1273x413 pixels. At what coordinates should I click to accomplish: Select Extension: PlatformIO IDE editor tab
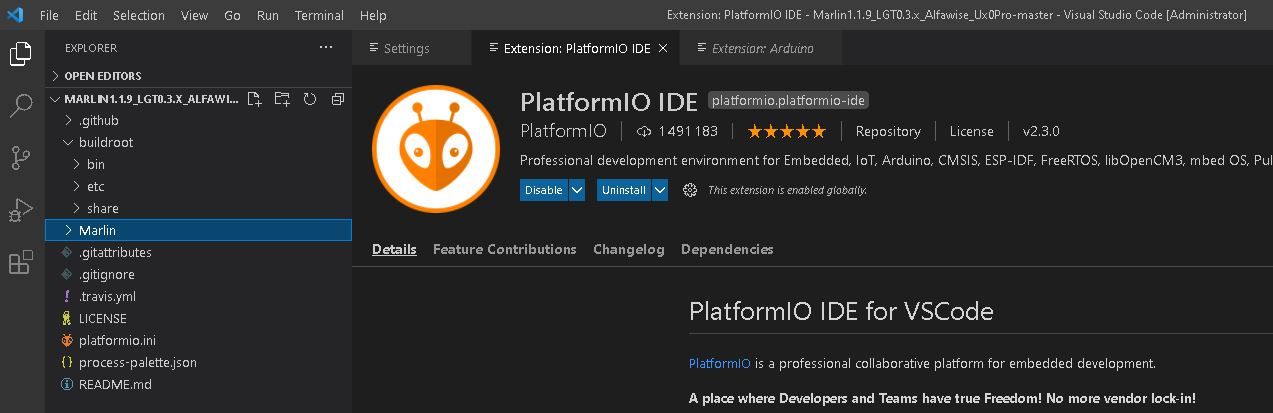tap(576, 48)
